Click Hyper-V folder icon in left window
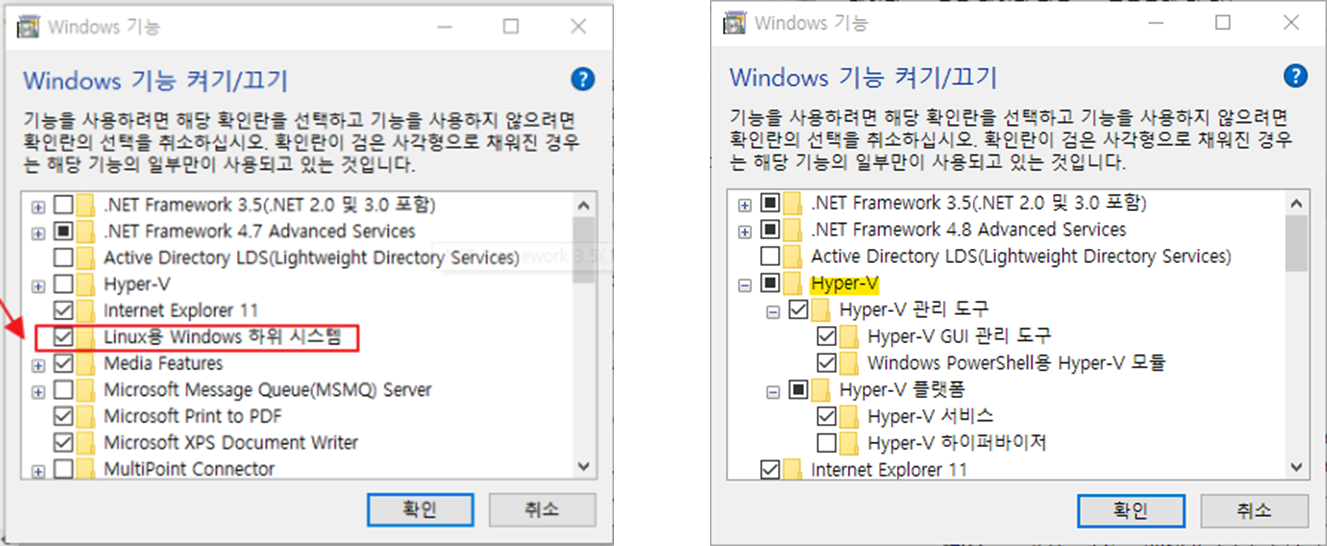This screenshot has height=546, width=1327. pyautogui.click(x=87, y=284)
